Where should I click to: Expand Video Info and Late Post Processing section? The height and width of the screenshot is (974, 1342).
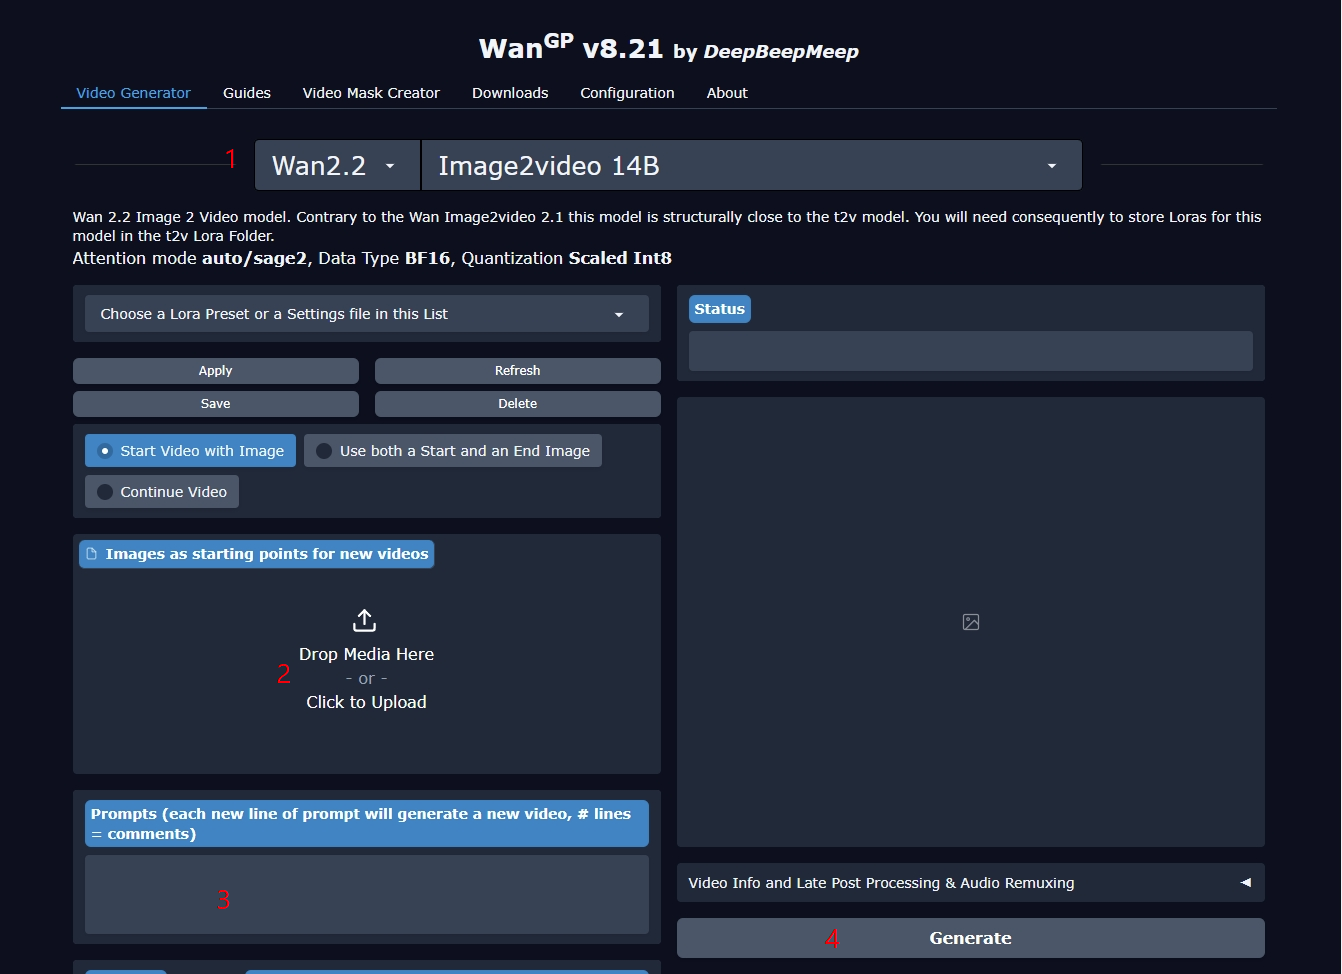(x=970, y=883)
